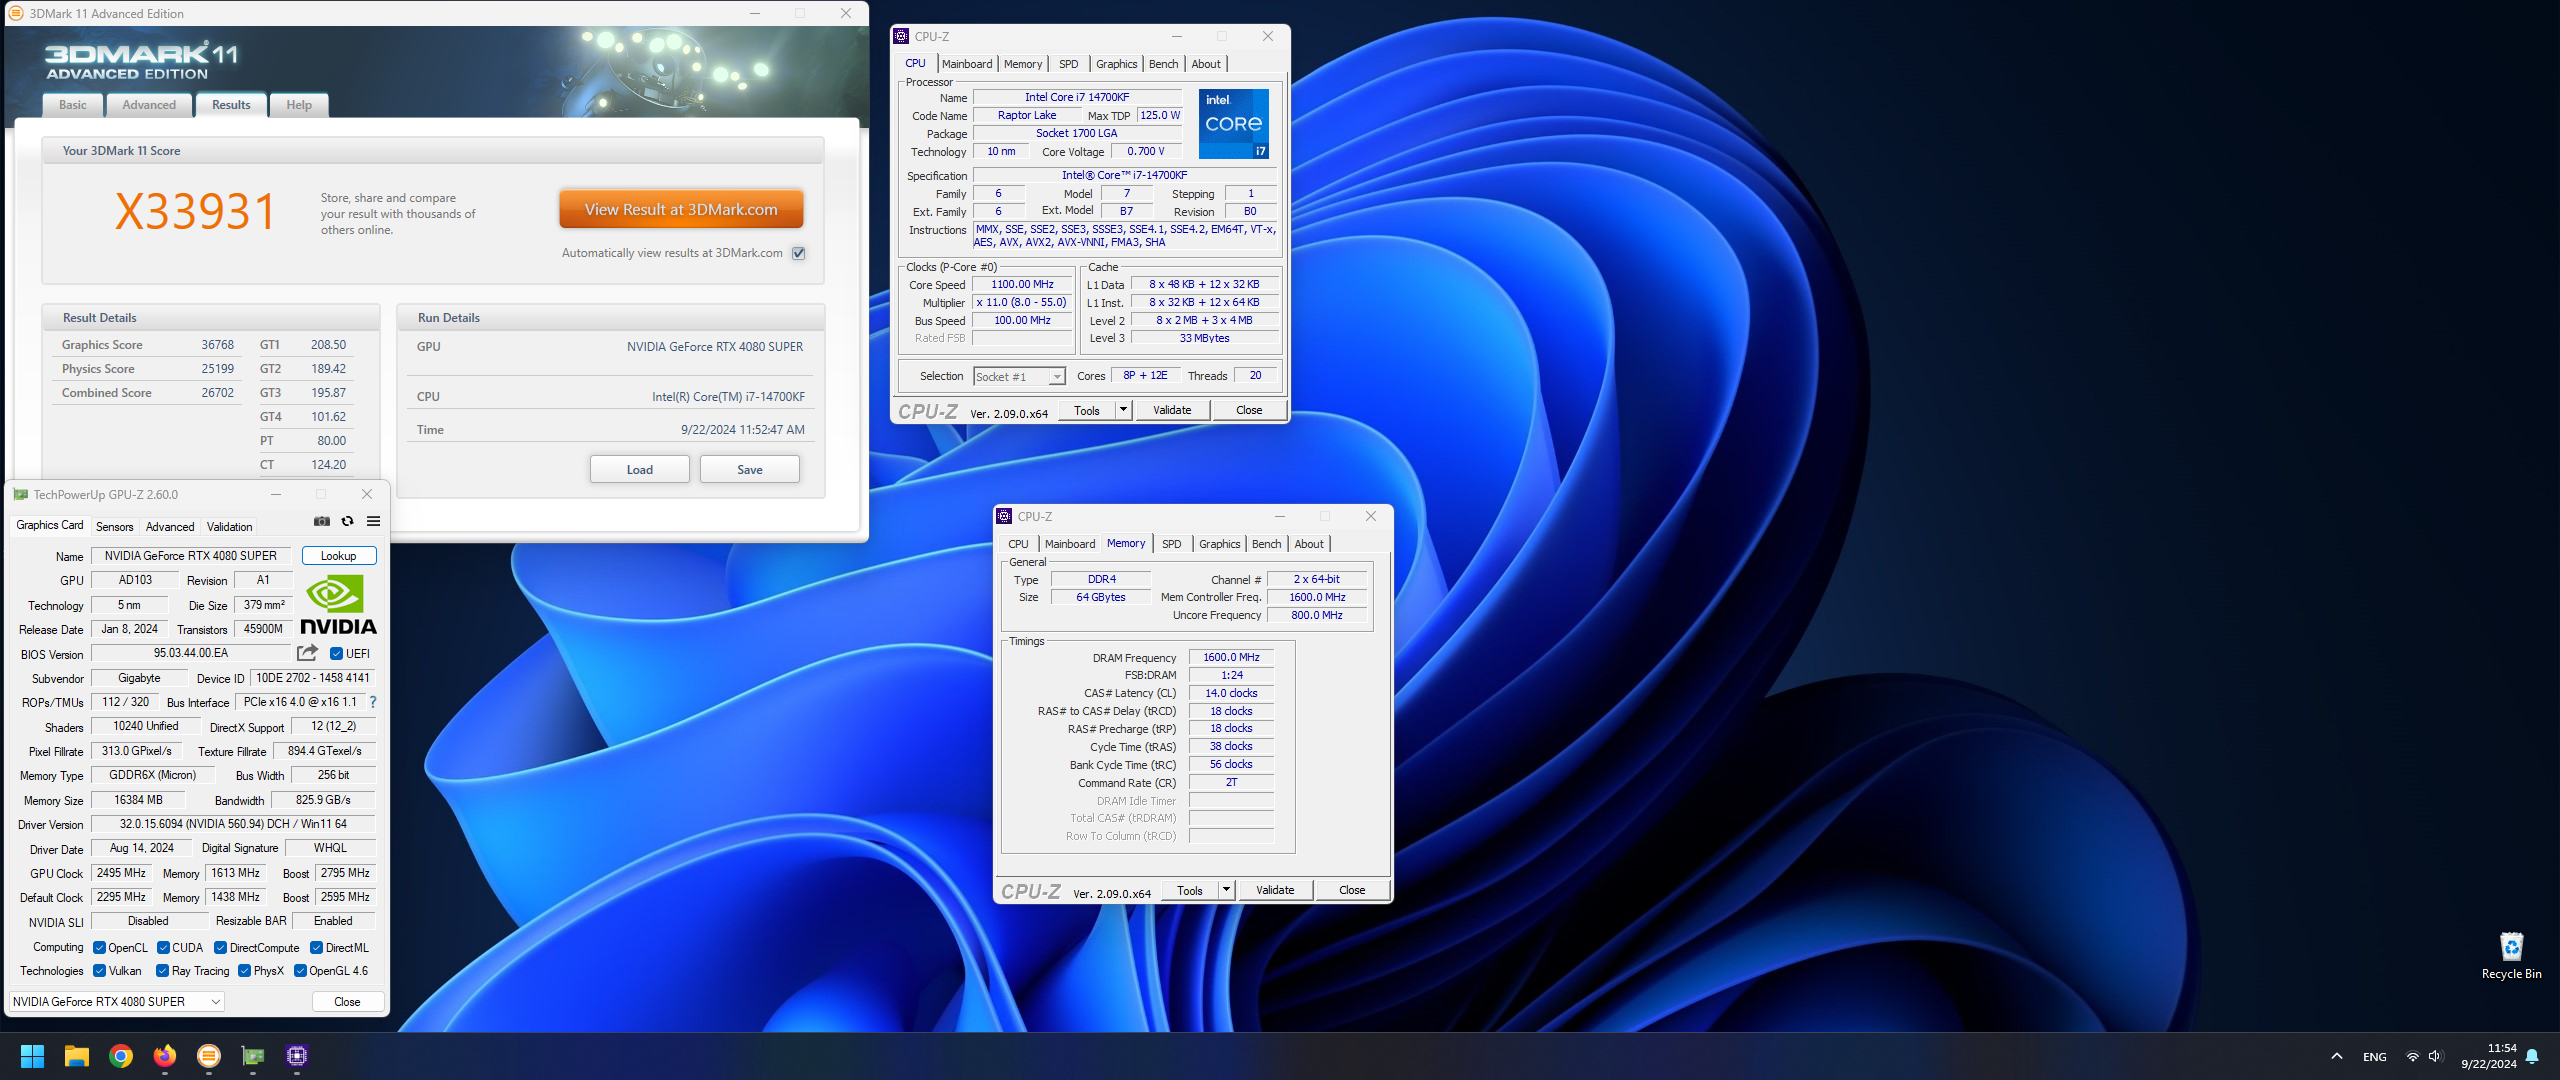Click View Result at 3DMark.com button
This screenshot has height=1080, width=2560.
[x=681, y=210]
